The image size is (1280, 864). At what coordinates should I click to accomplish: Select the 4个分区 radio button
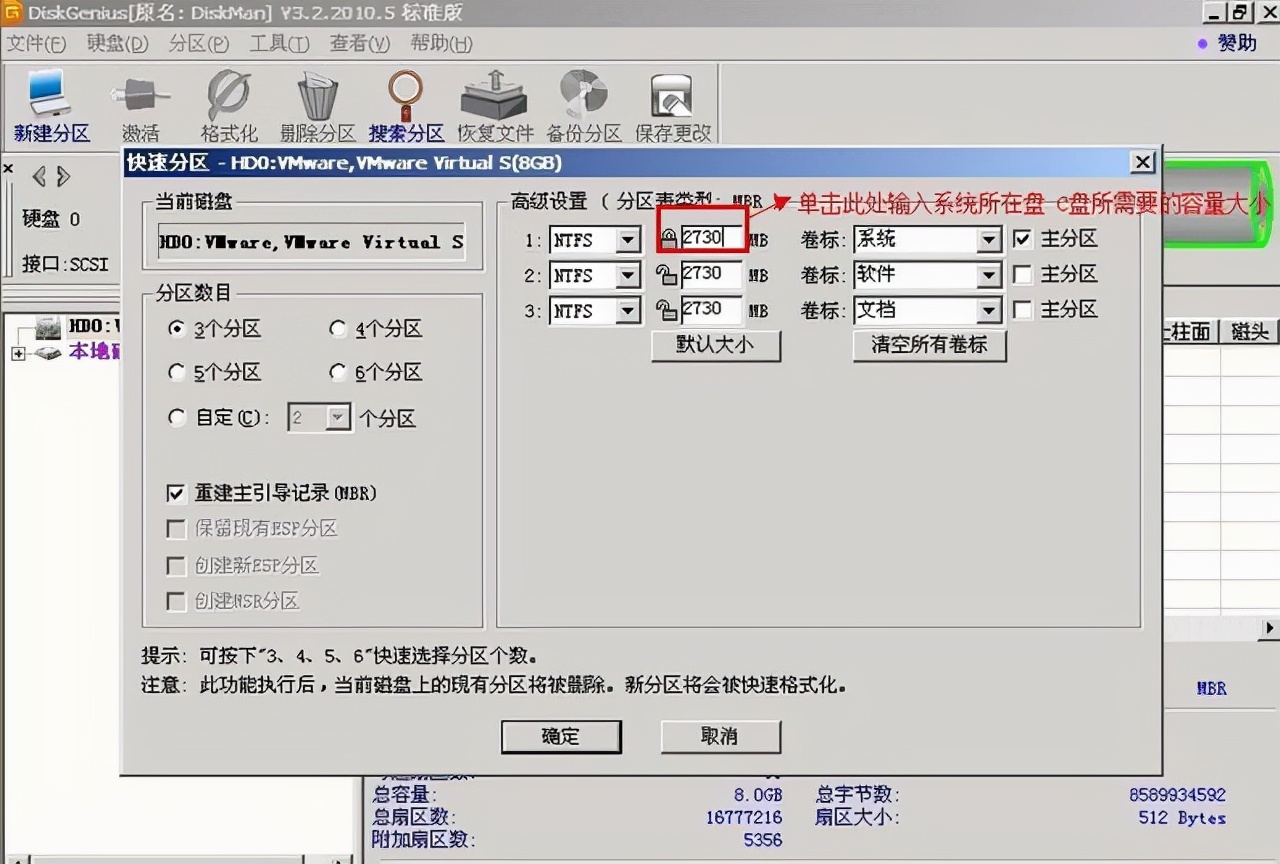coord(338,329)
